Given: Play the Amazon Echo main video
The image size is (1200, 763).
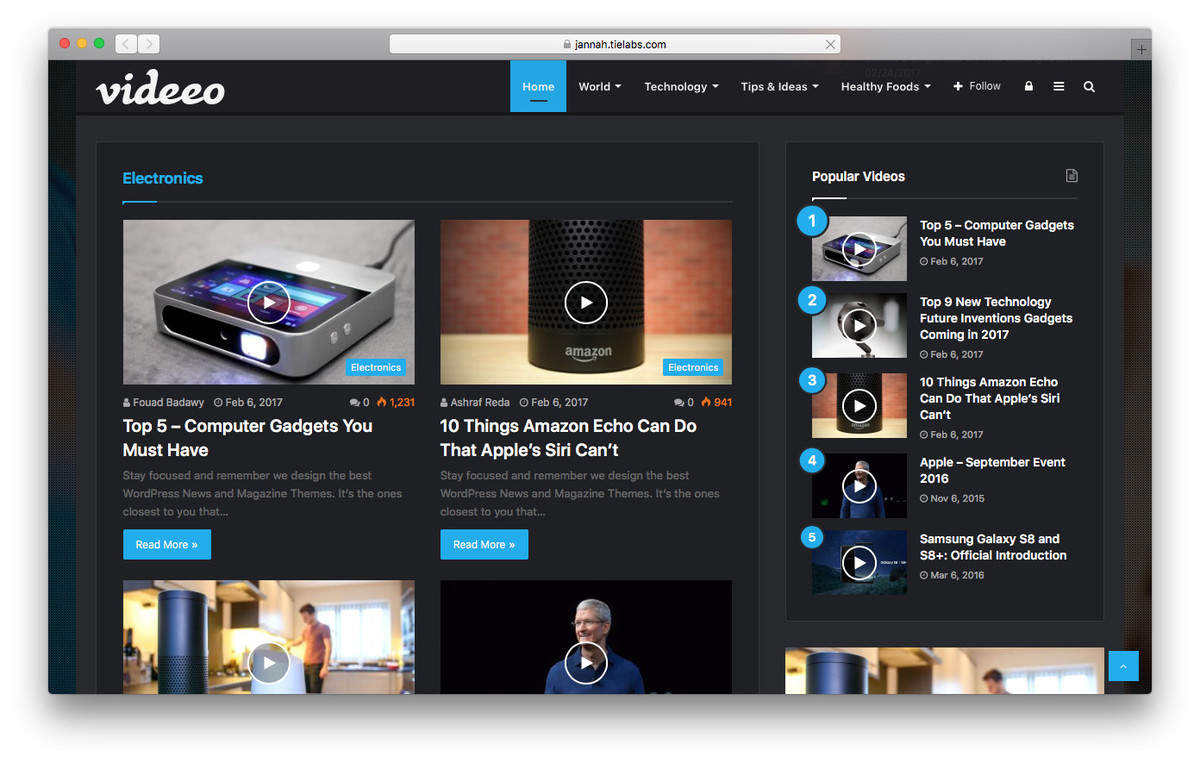Looking at the screenshot, I should [586, 302].
